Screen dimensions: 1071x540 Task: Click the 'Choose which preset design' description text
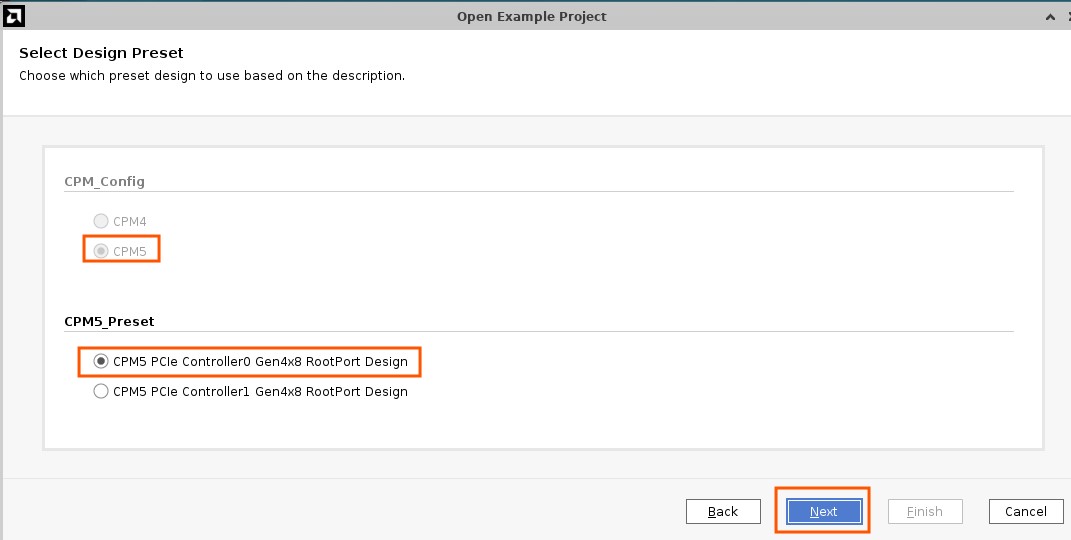pos(212,76)
